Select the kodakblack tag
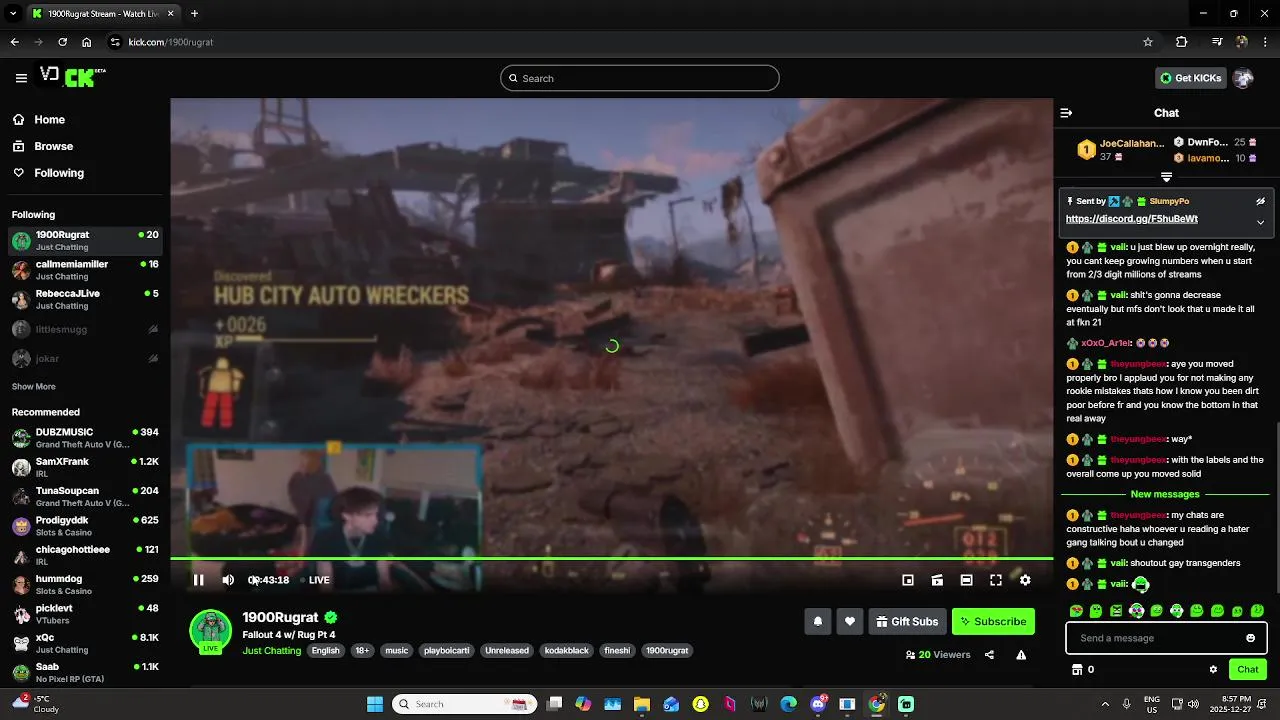The height and width of the screenshot is (720, 1280). pos(566,651)
